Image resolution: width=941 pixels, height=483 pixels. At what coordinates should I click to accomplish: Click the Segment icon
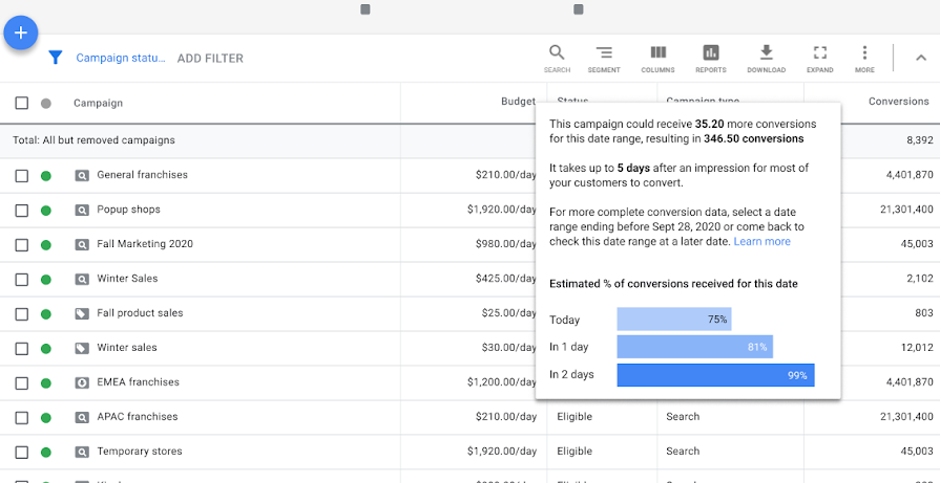tap(604, 53)
